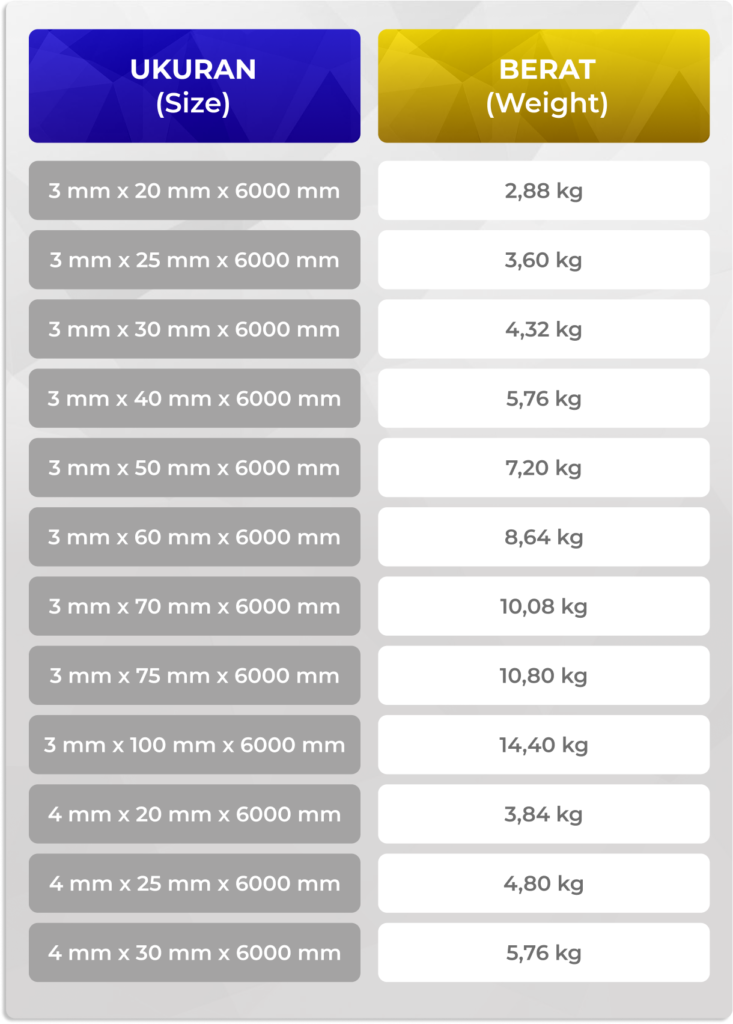Click size 3 mm x 50 mm x 6000 mm
733x1024 pixels.
(x=194, y=468)
